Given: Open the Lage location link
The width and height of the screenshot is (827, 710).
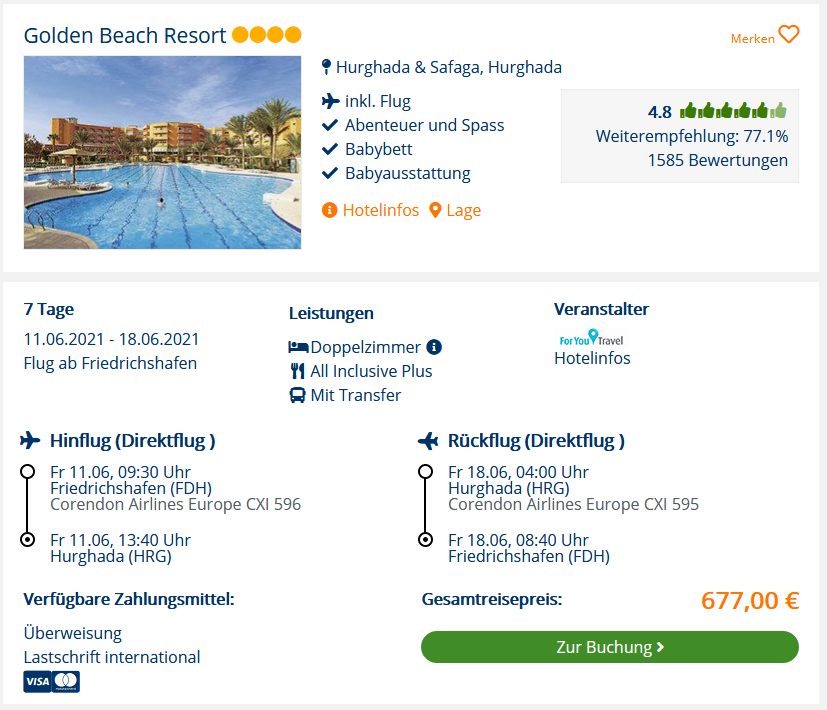Looking at the screenshot, I should pyautogui.click(x=464, y=210).
